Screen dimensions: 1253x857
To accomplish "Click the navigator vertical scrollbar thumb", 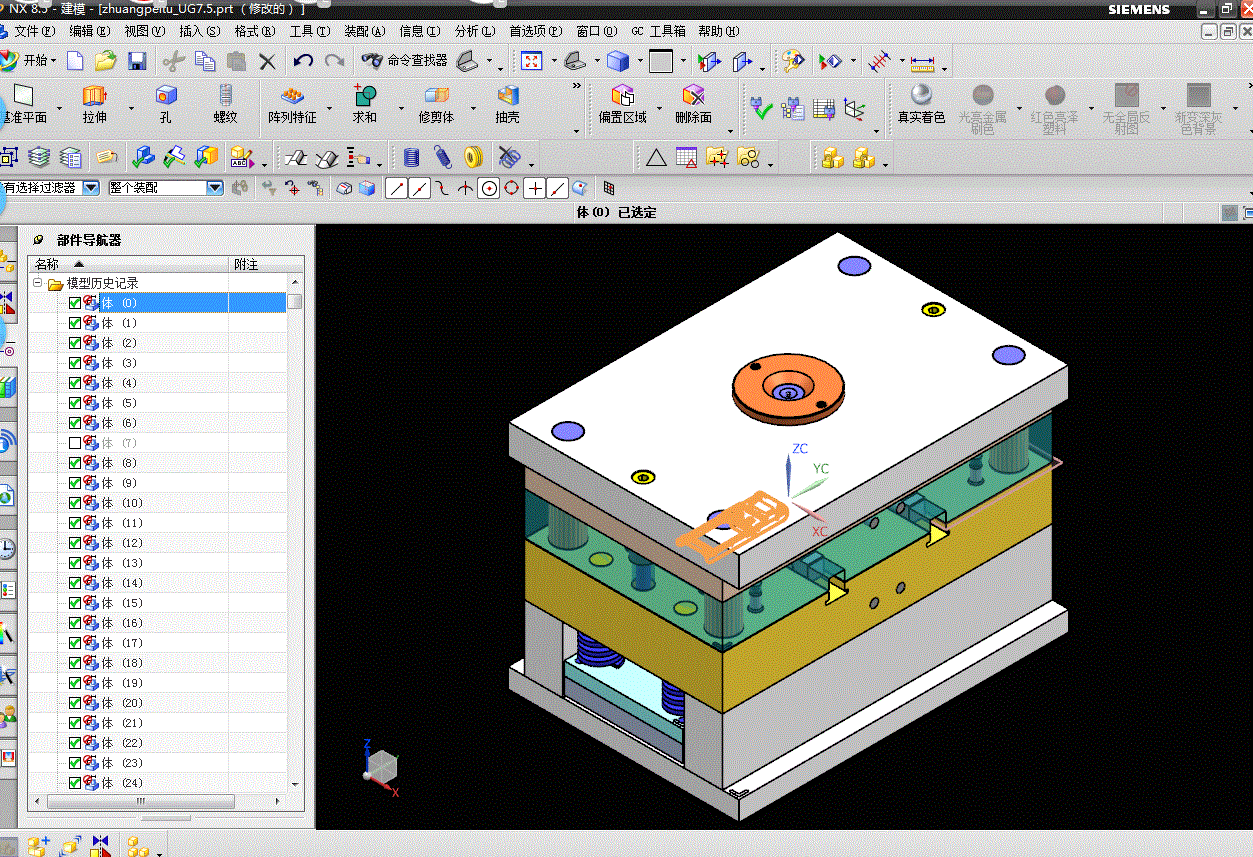I will pos(294,302).
